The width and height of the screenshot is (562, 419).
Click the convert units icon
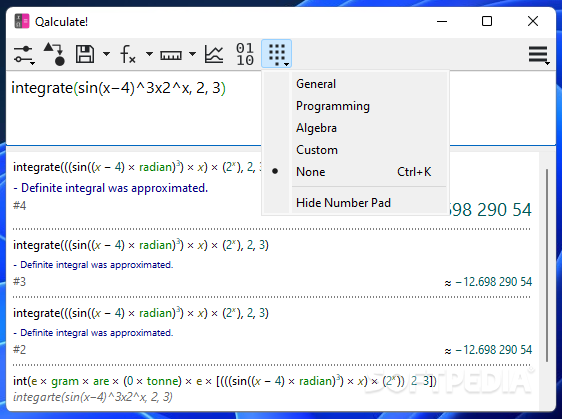coord(54,54)
